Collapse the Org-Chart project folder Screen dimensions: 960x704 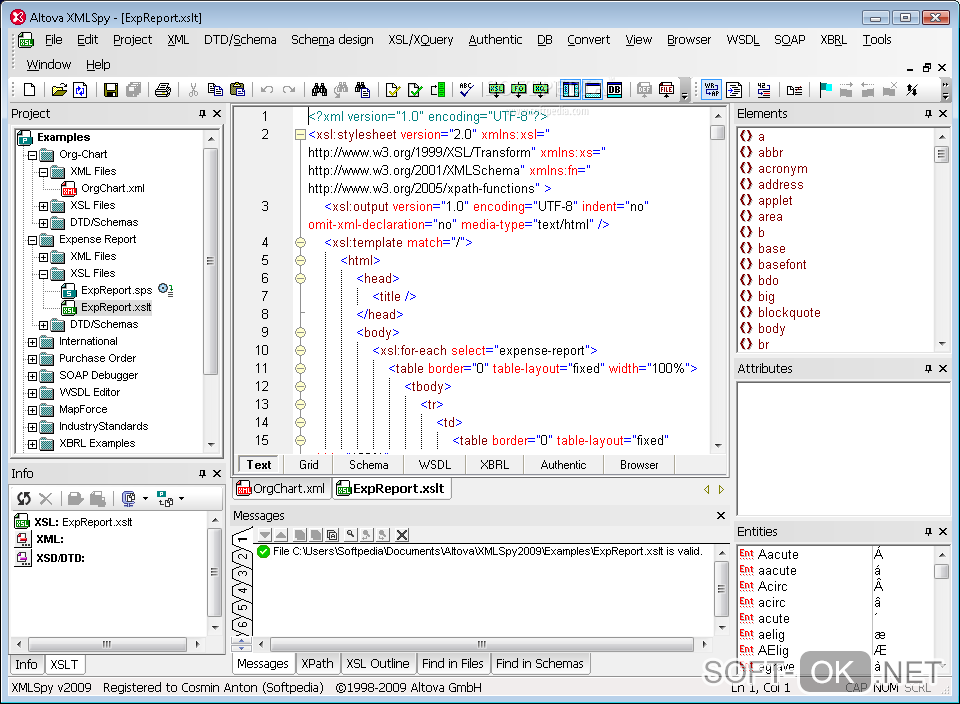tap(32, 155)
